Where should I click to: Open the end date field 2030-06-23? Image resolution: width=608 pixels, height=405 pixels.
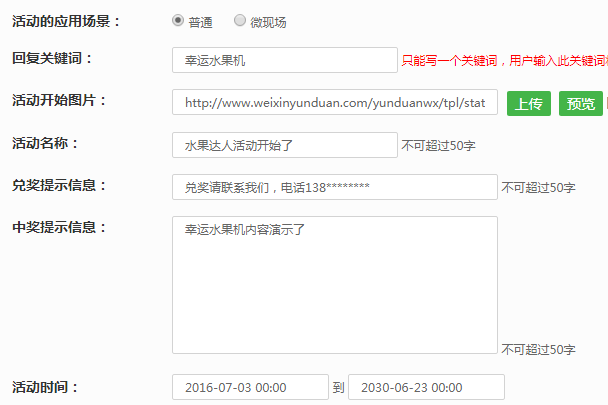pyautogui.click(x=426, y=387)
